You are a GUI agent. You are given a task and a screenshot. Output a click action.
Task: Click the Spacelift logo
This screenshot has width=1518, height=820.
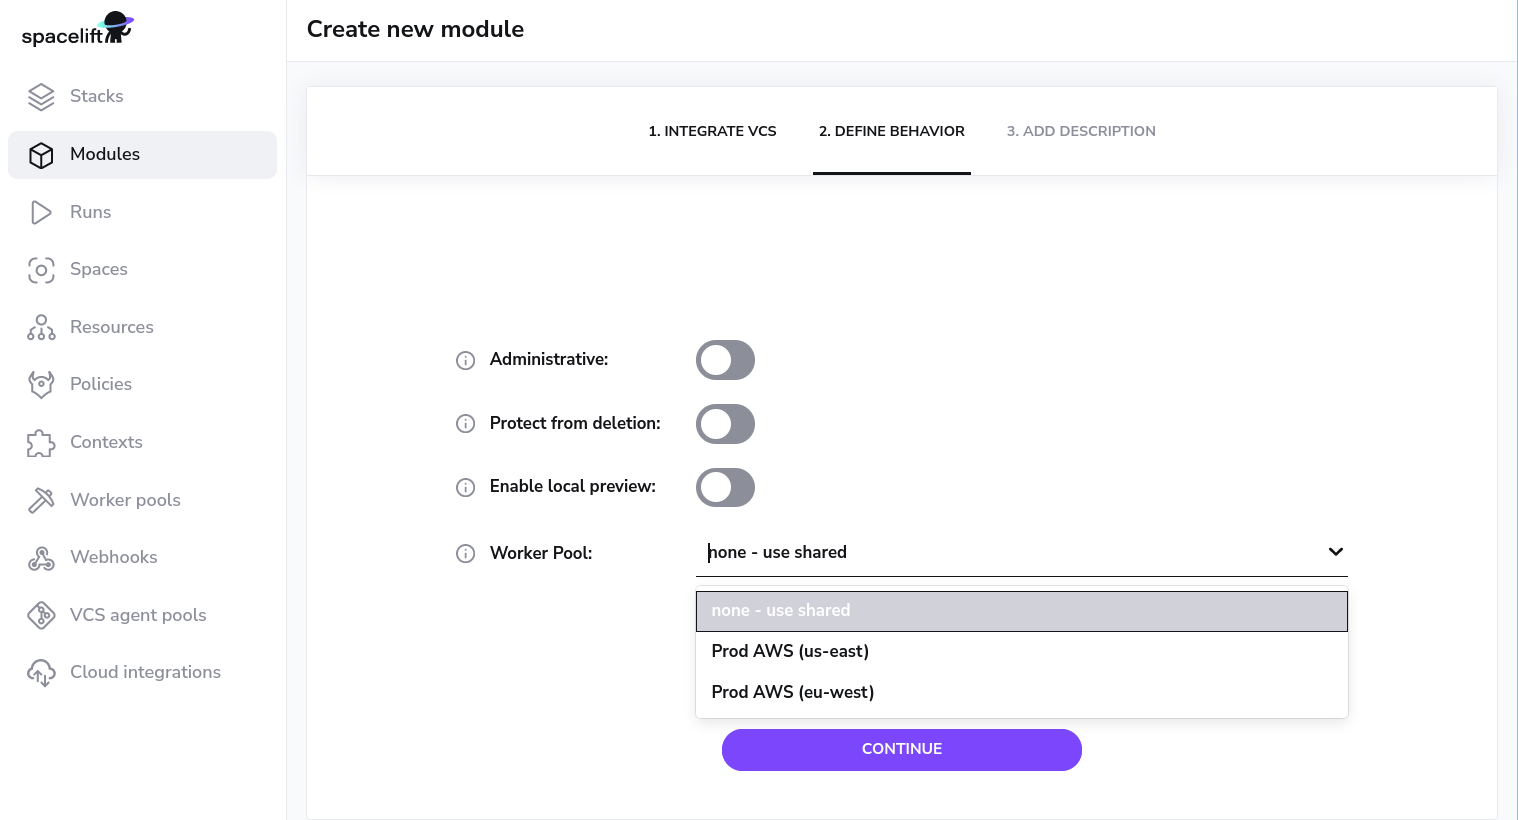(75, 29)
